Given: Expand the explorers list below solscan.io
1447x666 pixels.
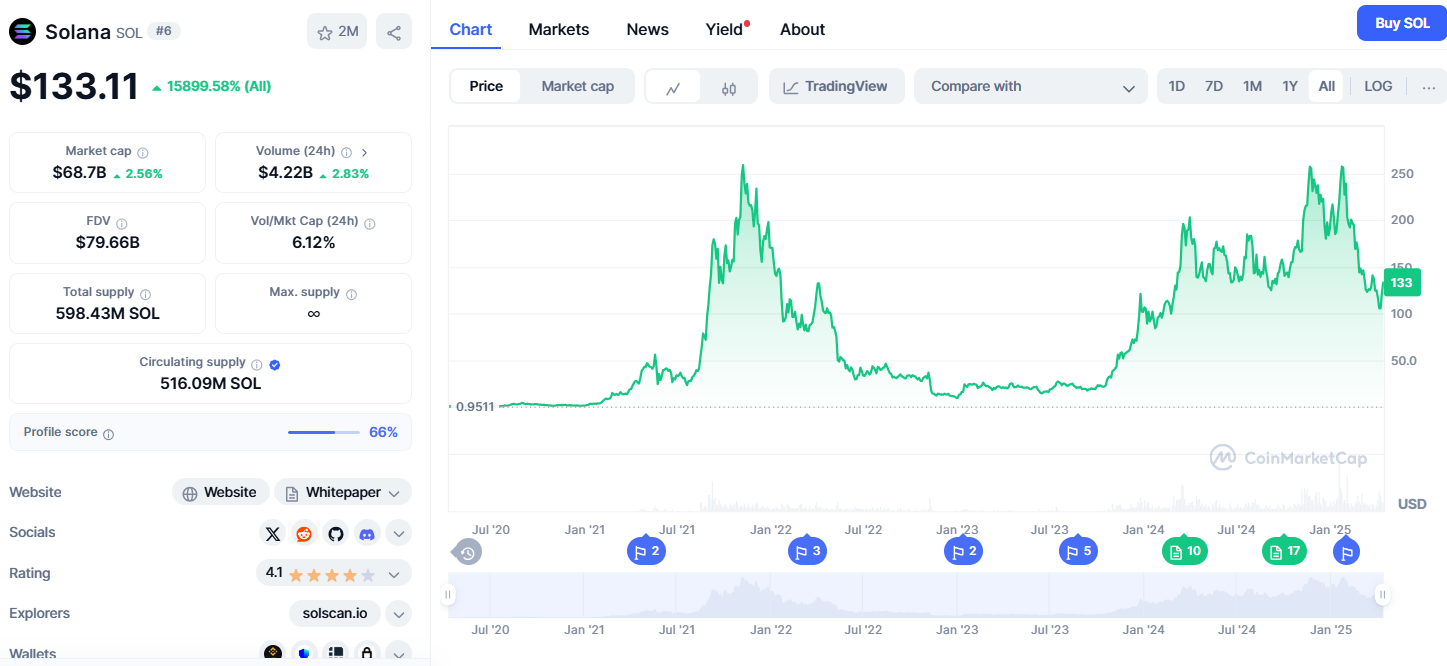Looking at the screenshot, I should [398, 613].
